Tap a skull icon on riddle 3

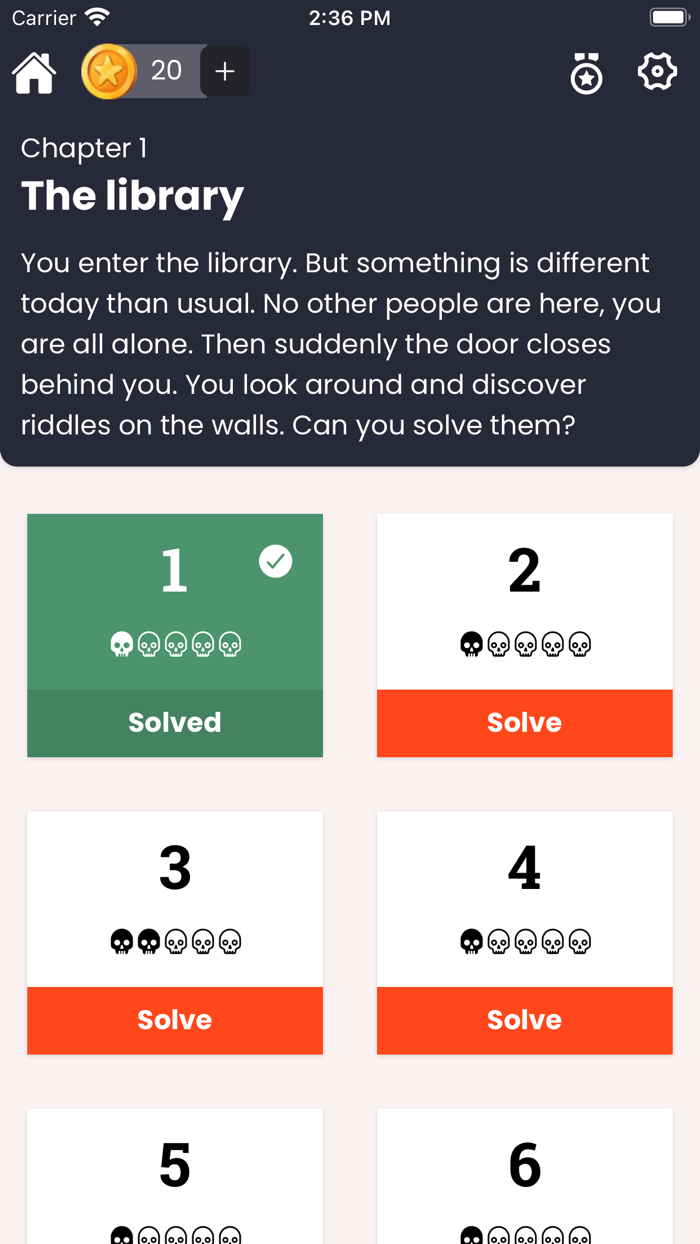click(x=121, y=941)
